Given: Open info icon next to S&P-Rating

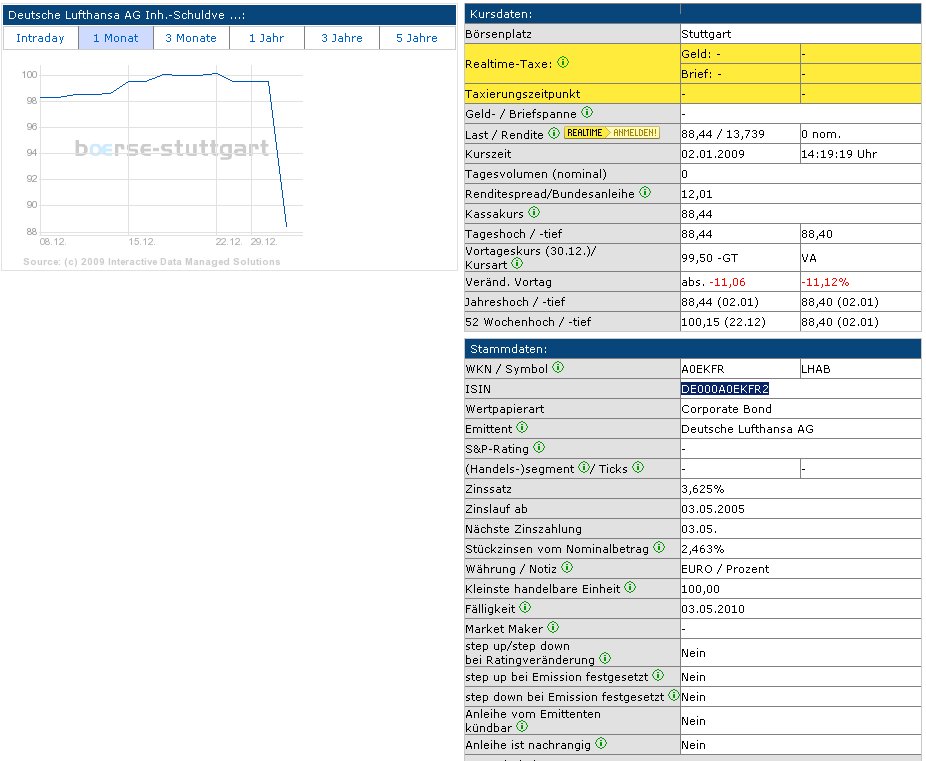Looking at the screenshot, I should click(x=539, y=448).
